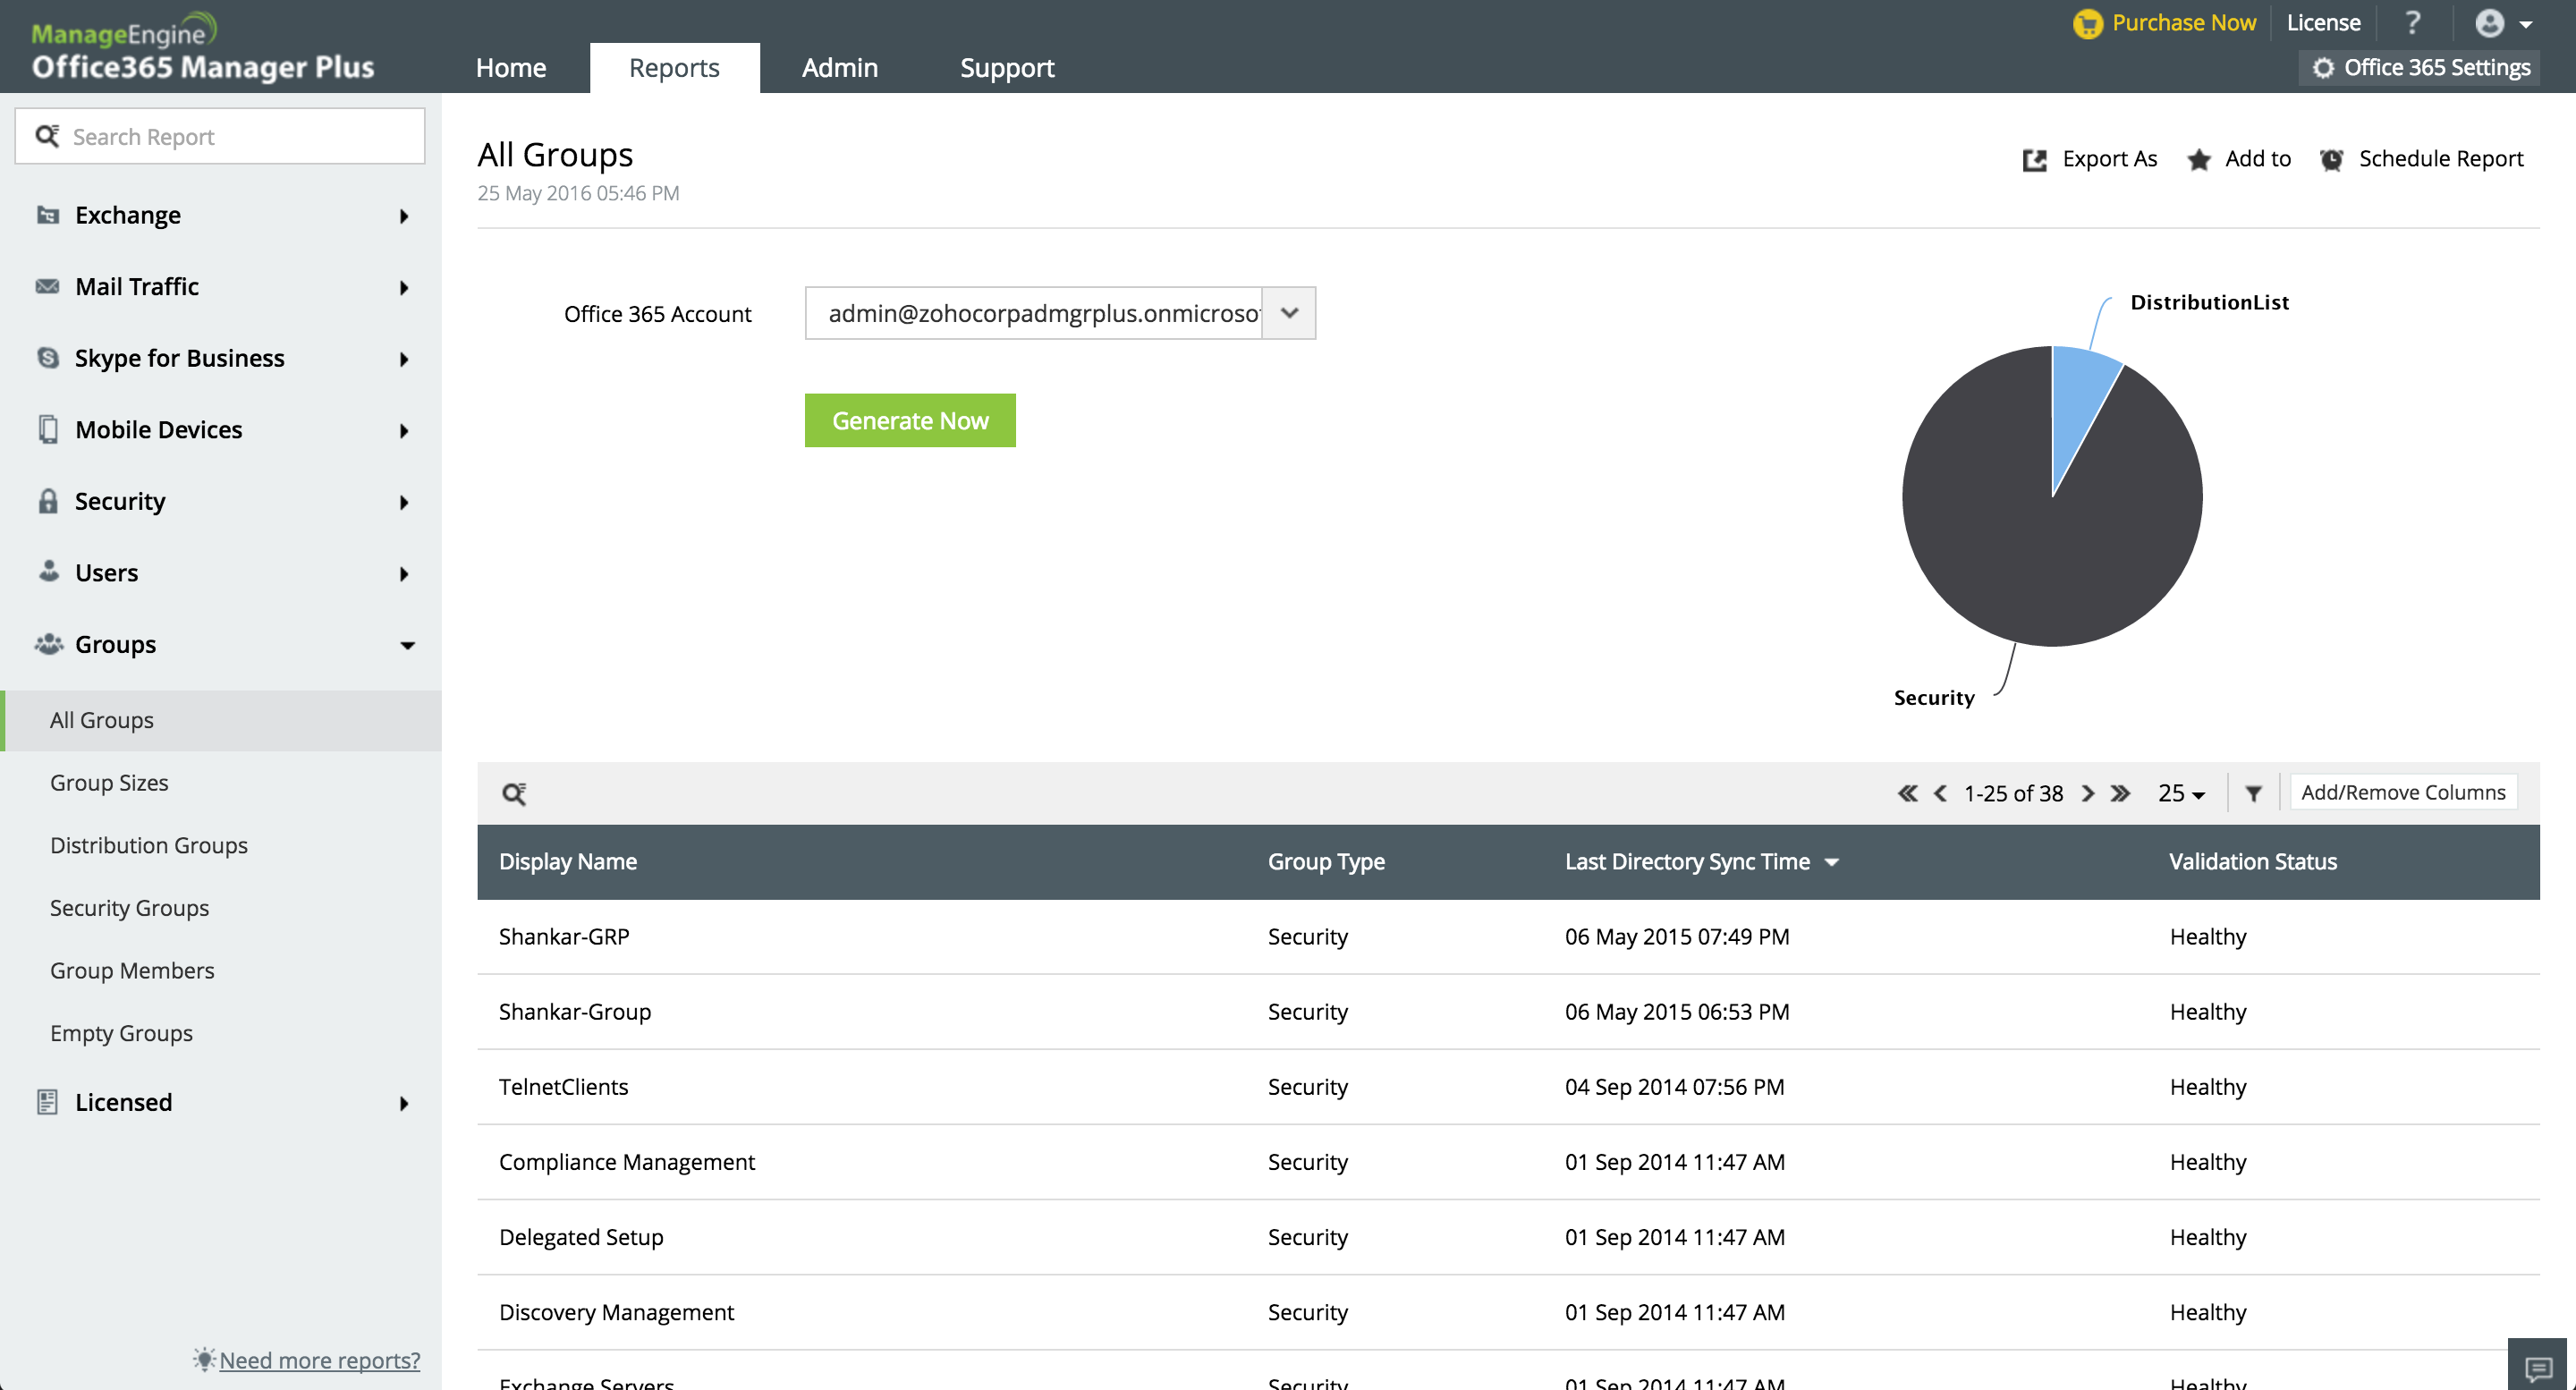Click the Export As icon
Image resolution: width=2576 pixels, height=1390 pixels.
[2034, 160]
